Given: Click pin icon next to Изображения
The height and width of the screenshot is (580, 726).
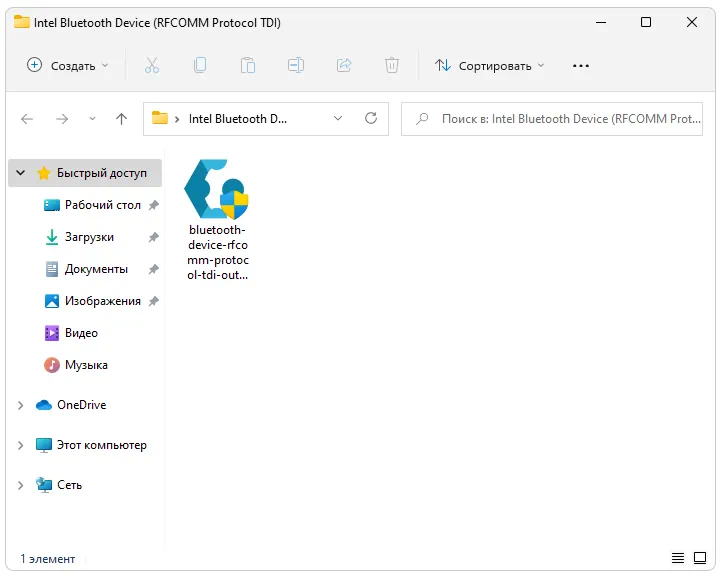Looking at the screenshot, I should coord(154,301).
